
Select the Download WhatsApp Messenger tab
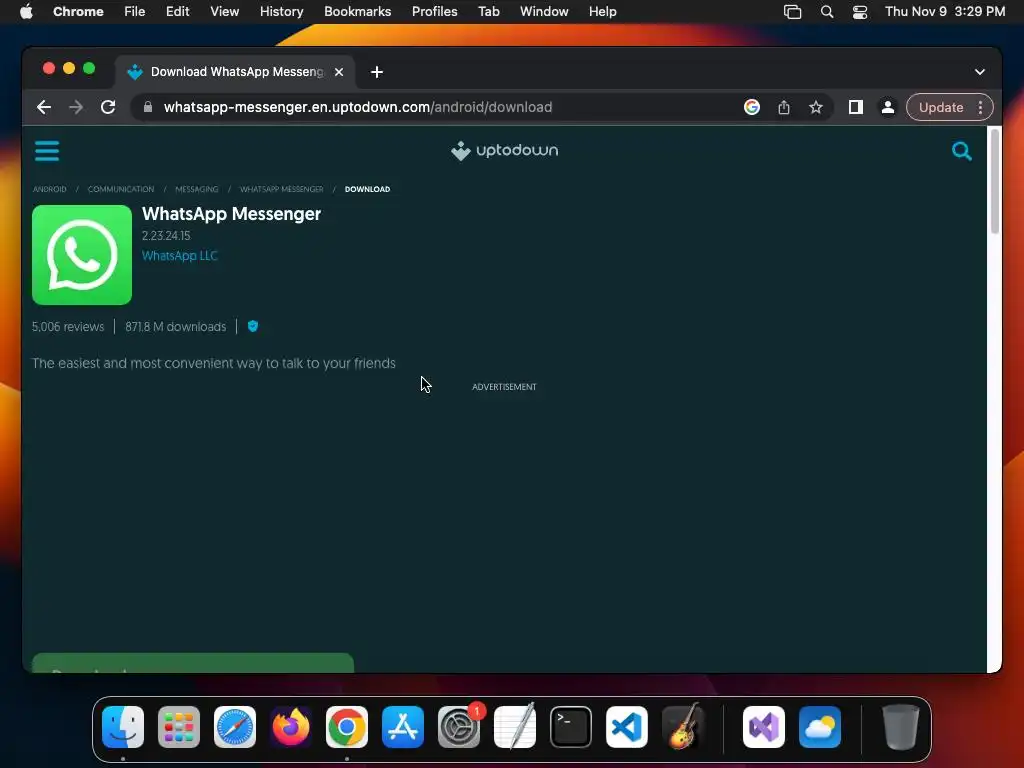(235, 72)
